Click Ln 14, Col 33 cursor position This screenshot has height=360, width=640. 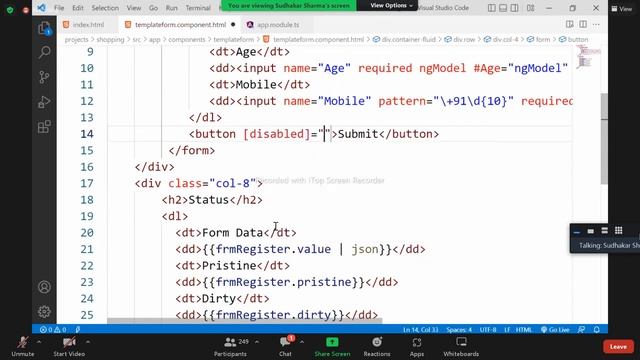click(x=420, y=329)
